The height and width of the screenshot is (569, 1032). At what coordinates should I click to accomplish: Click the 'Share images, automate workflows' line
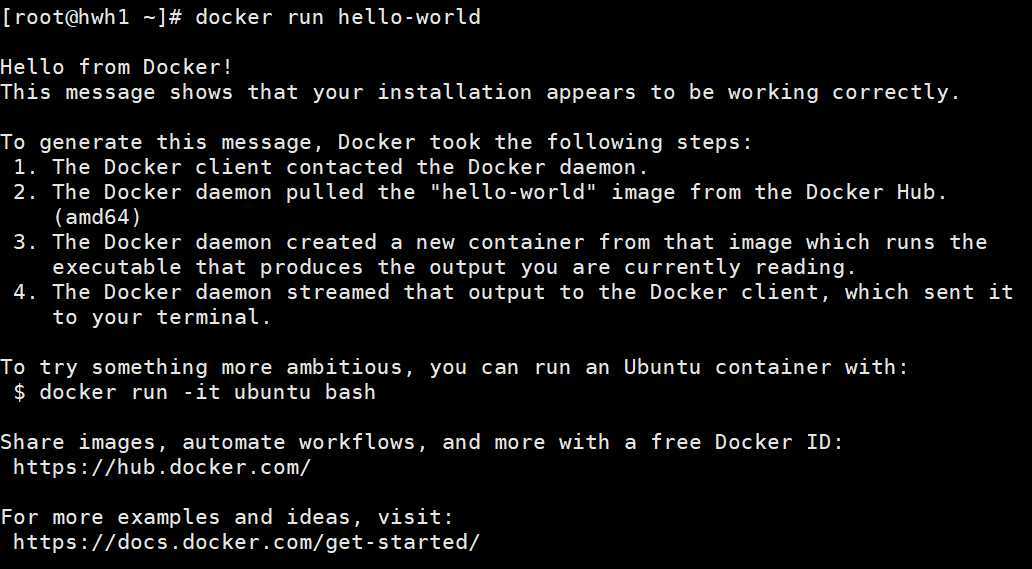(x=421, y=442)
